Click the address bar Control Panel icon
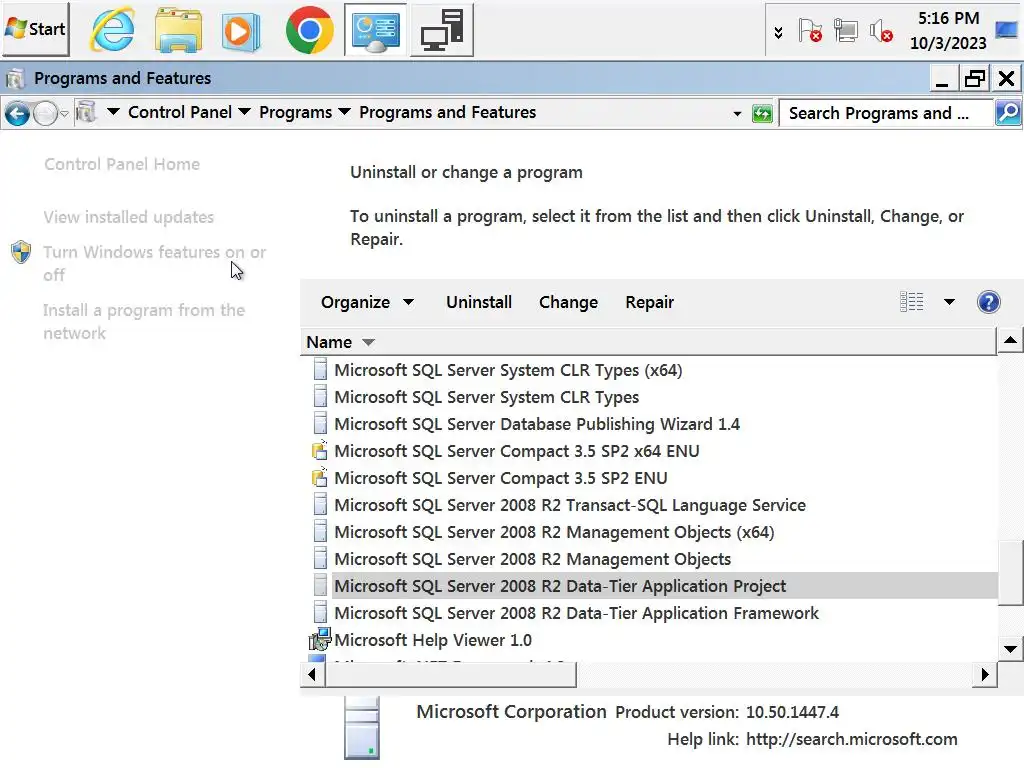Image resolution: width=1024 pixels, height=768 pixels. (86, 112)
